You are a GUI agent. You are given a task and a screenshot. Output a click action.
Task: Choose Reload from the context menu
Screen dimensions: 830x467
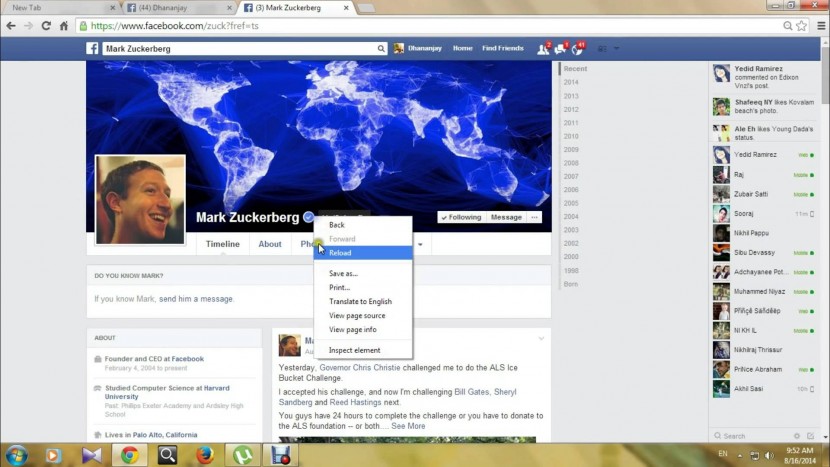[x=340, y=253]
